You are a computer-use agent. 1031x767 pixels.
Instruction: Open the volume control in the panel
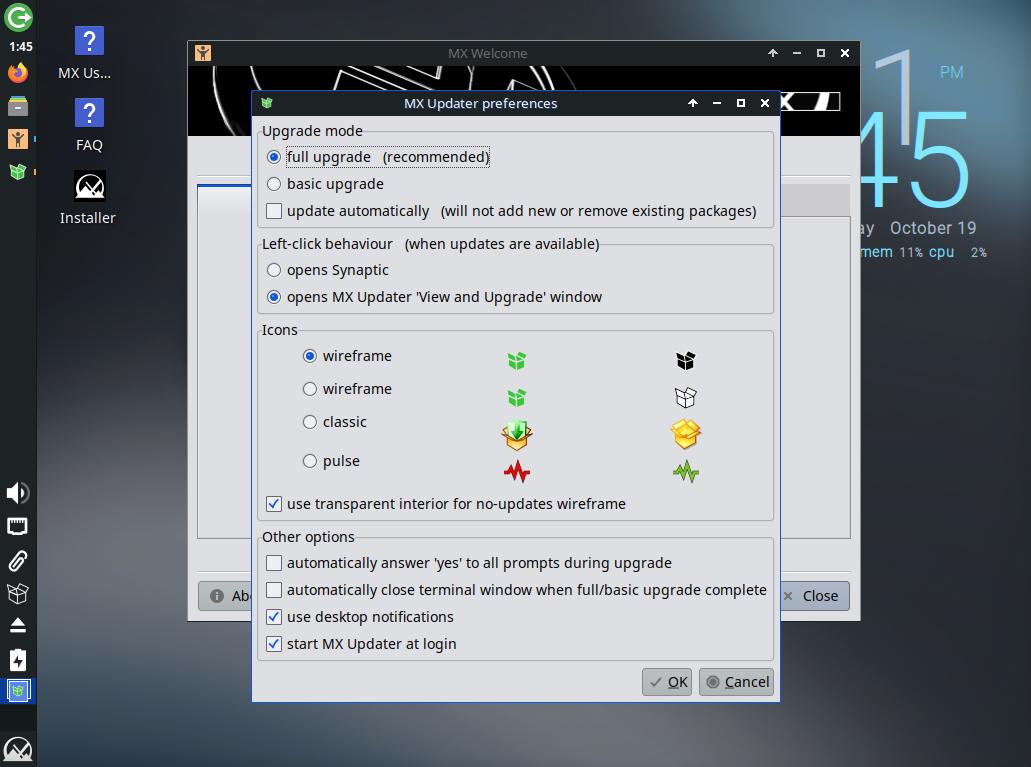(18, 493)
